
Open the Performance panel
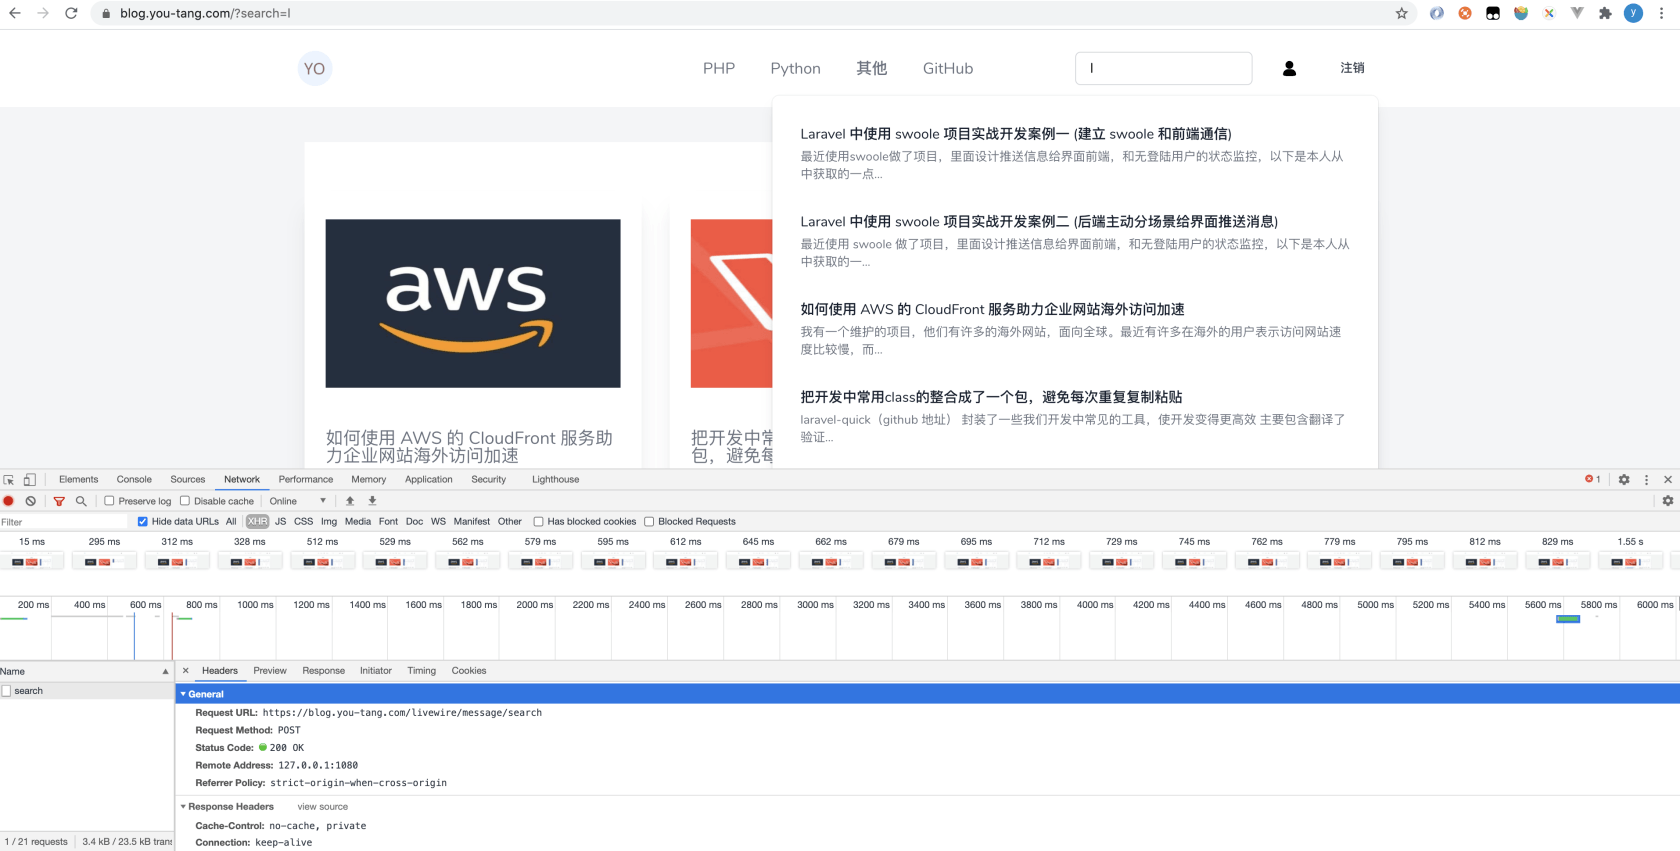[306, 480]
